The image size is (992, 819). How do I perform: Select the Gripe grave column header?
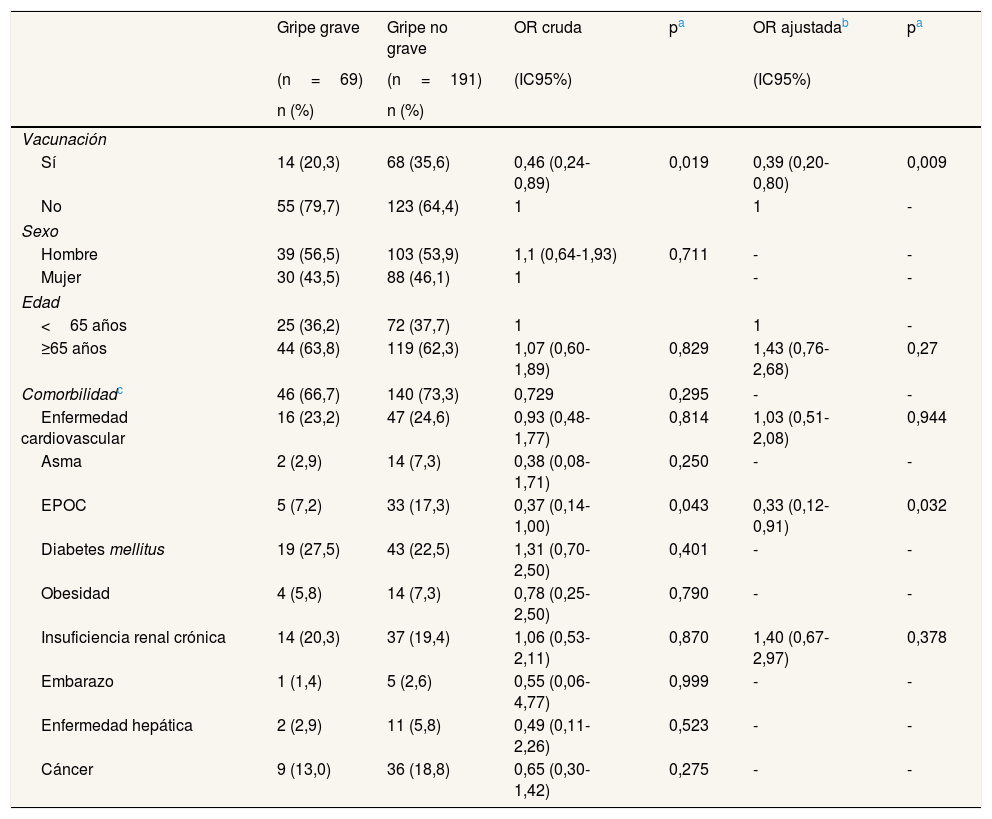click(318, 29)
